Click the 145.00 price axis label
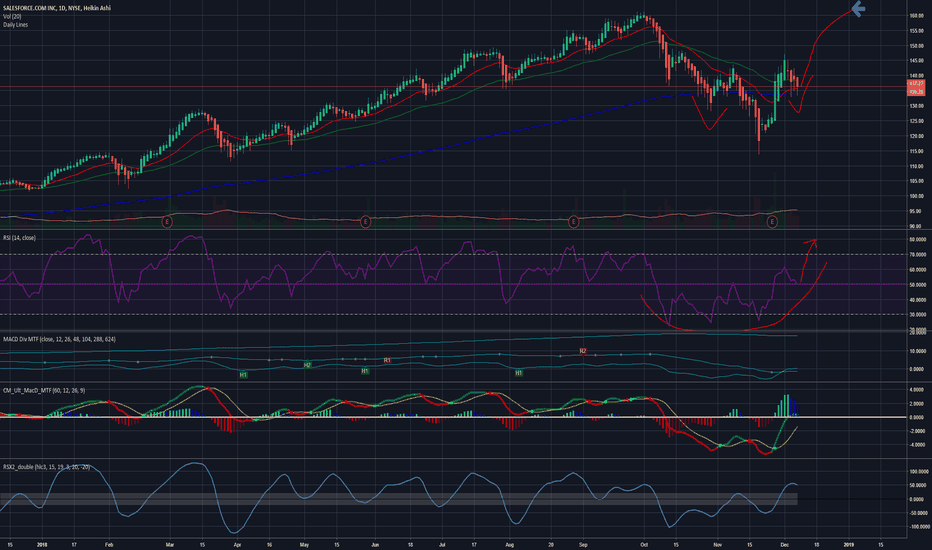The width and height of the screenshot is (932, 550). [916, 61]
